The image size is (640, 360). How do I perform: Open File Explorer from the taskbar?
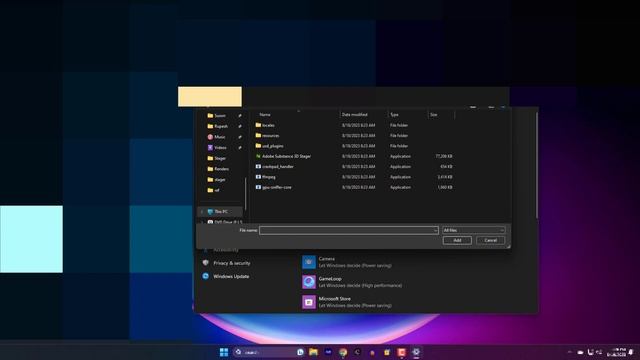click(313, 352)
